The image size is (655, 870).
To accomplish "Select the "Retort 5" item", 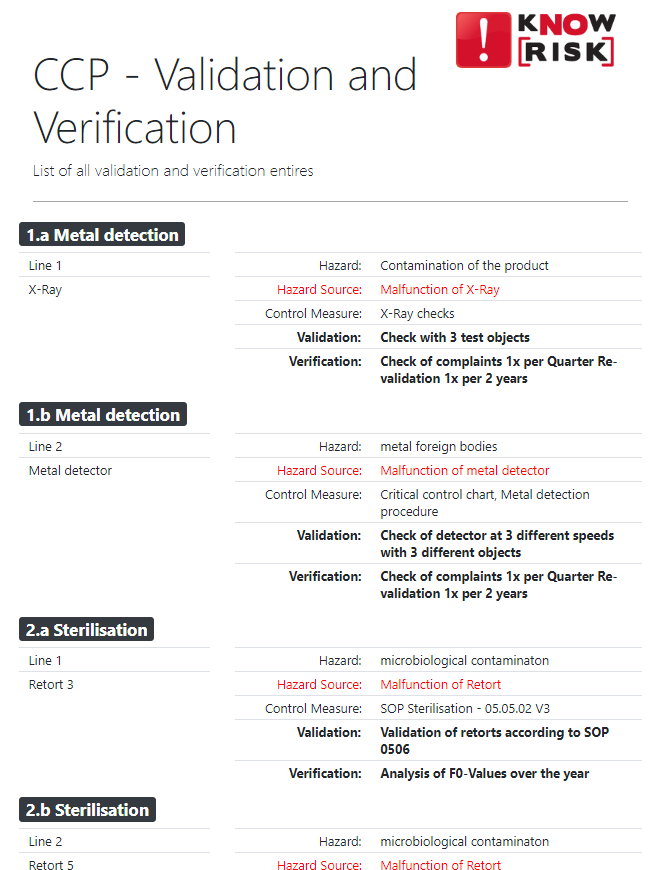I will (51, 866).
